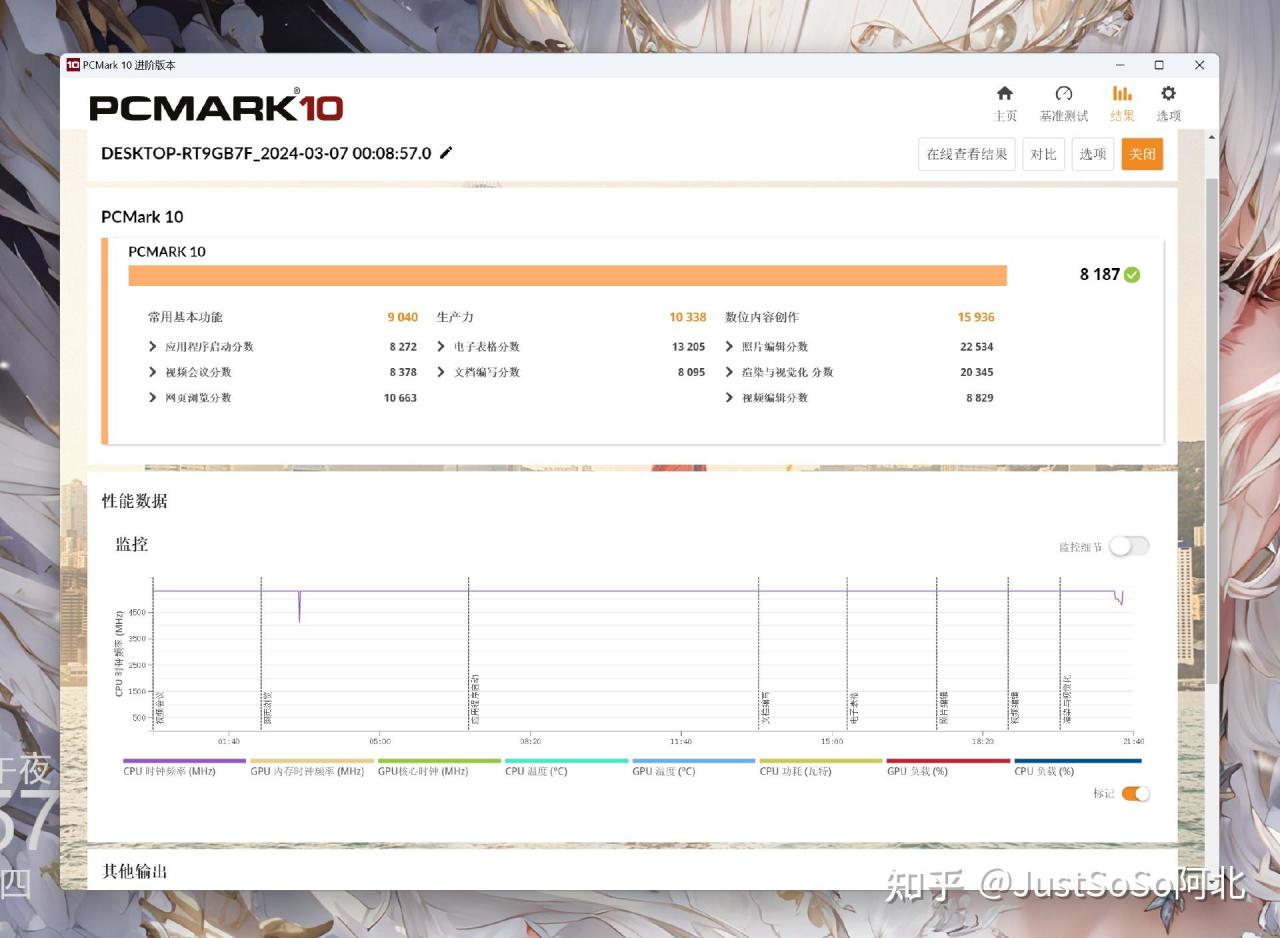Select the CPU 功耗 (瓦特) legend swatch
This screenshot has height=938, width=1280.
[x=821, y=761]
